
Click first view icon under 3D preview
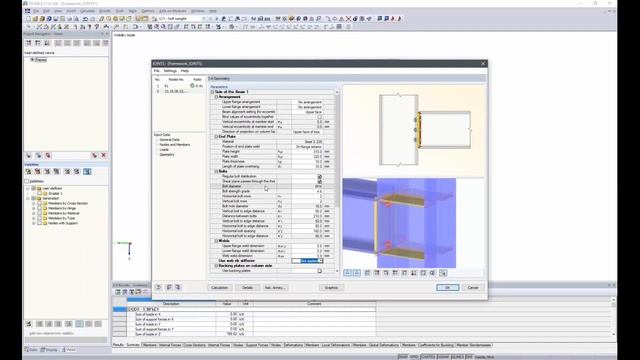point(347,273)
